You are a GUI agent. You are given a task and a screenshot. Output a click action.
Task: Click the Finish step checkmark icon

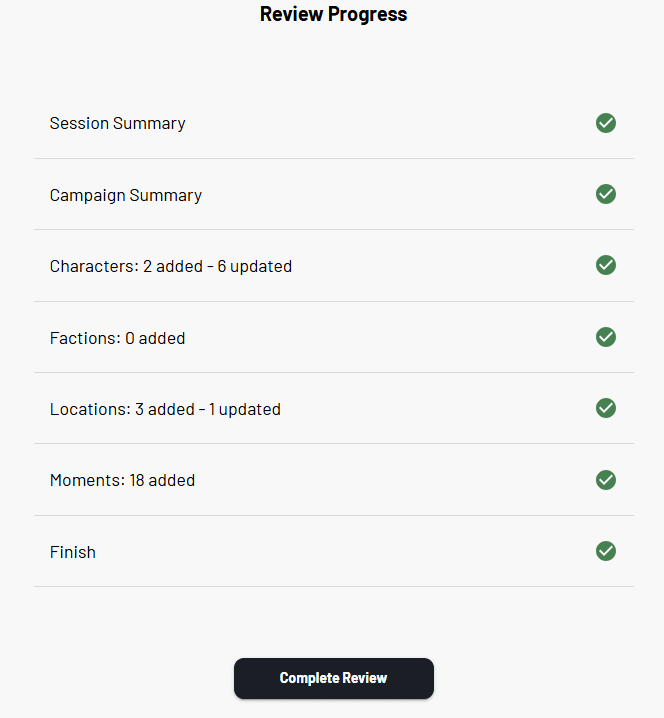[605, 551]
